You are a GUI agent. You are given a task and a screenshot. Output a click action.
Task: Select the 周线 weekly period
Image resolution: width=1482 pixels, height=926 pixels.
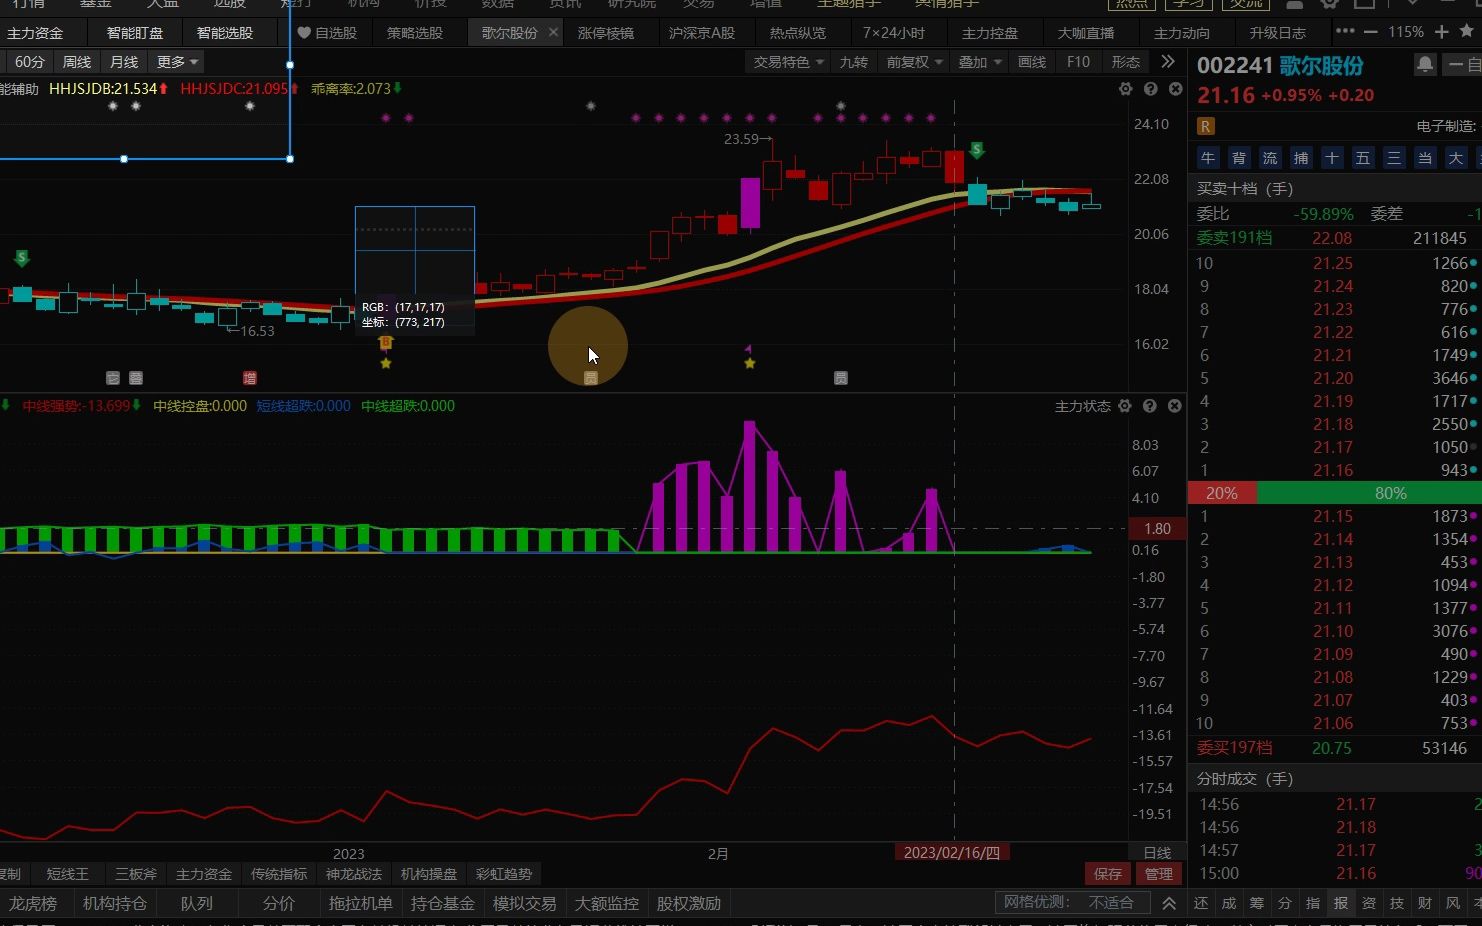[77, 62]
